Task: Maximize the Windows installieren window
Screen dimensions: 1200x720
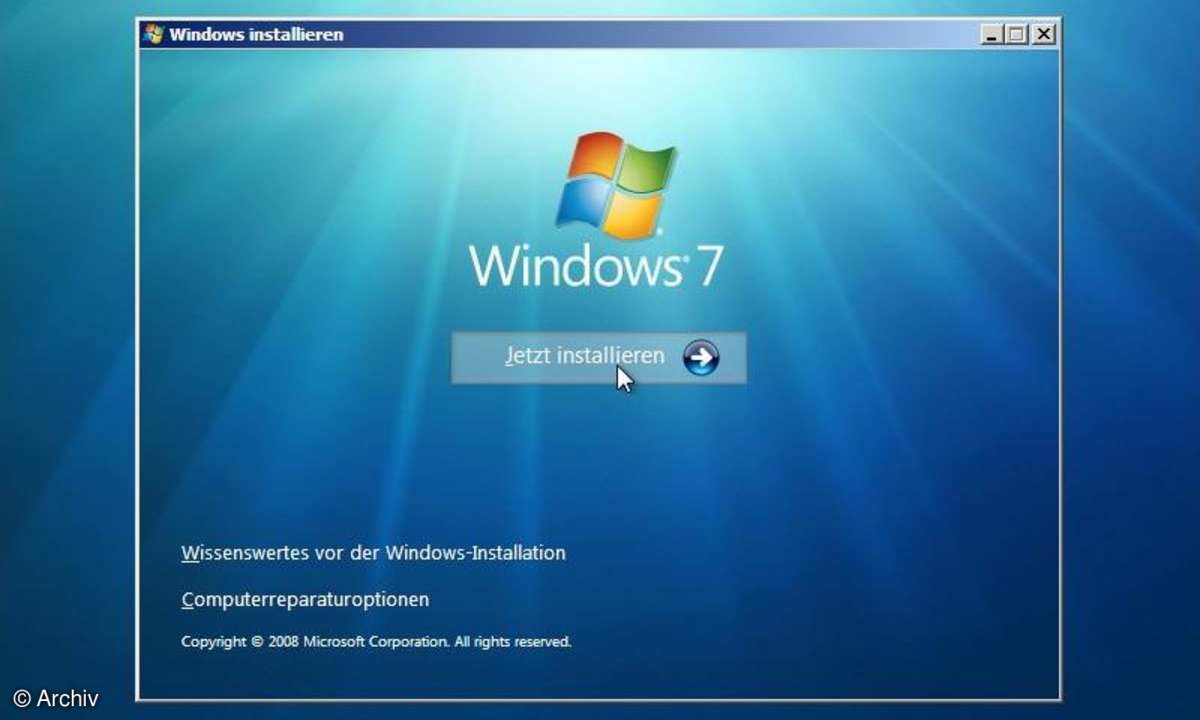Action: tap(1017, 35)
